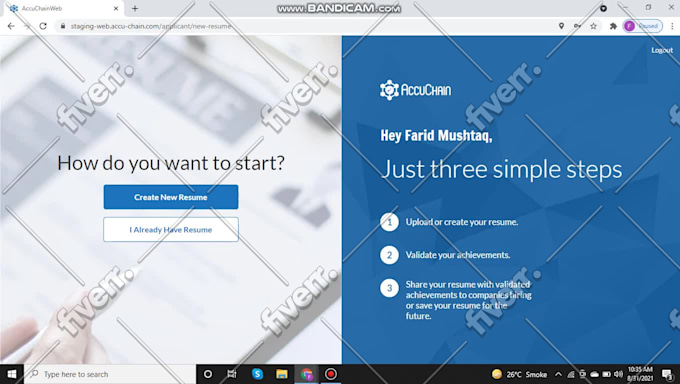Viewport: 680px width, 384px height.
Task: Log out using the Logout link
Action: coord(662,50)
